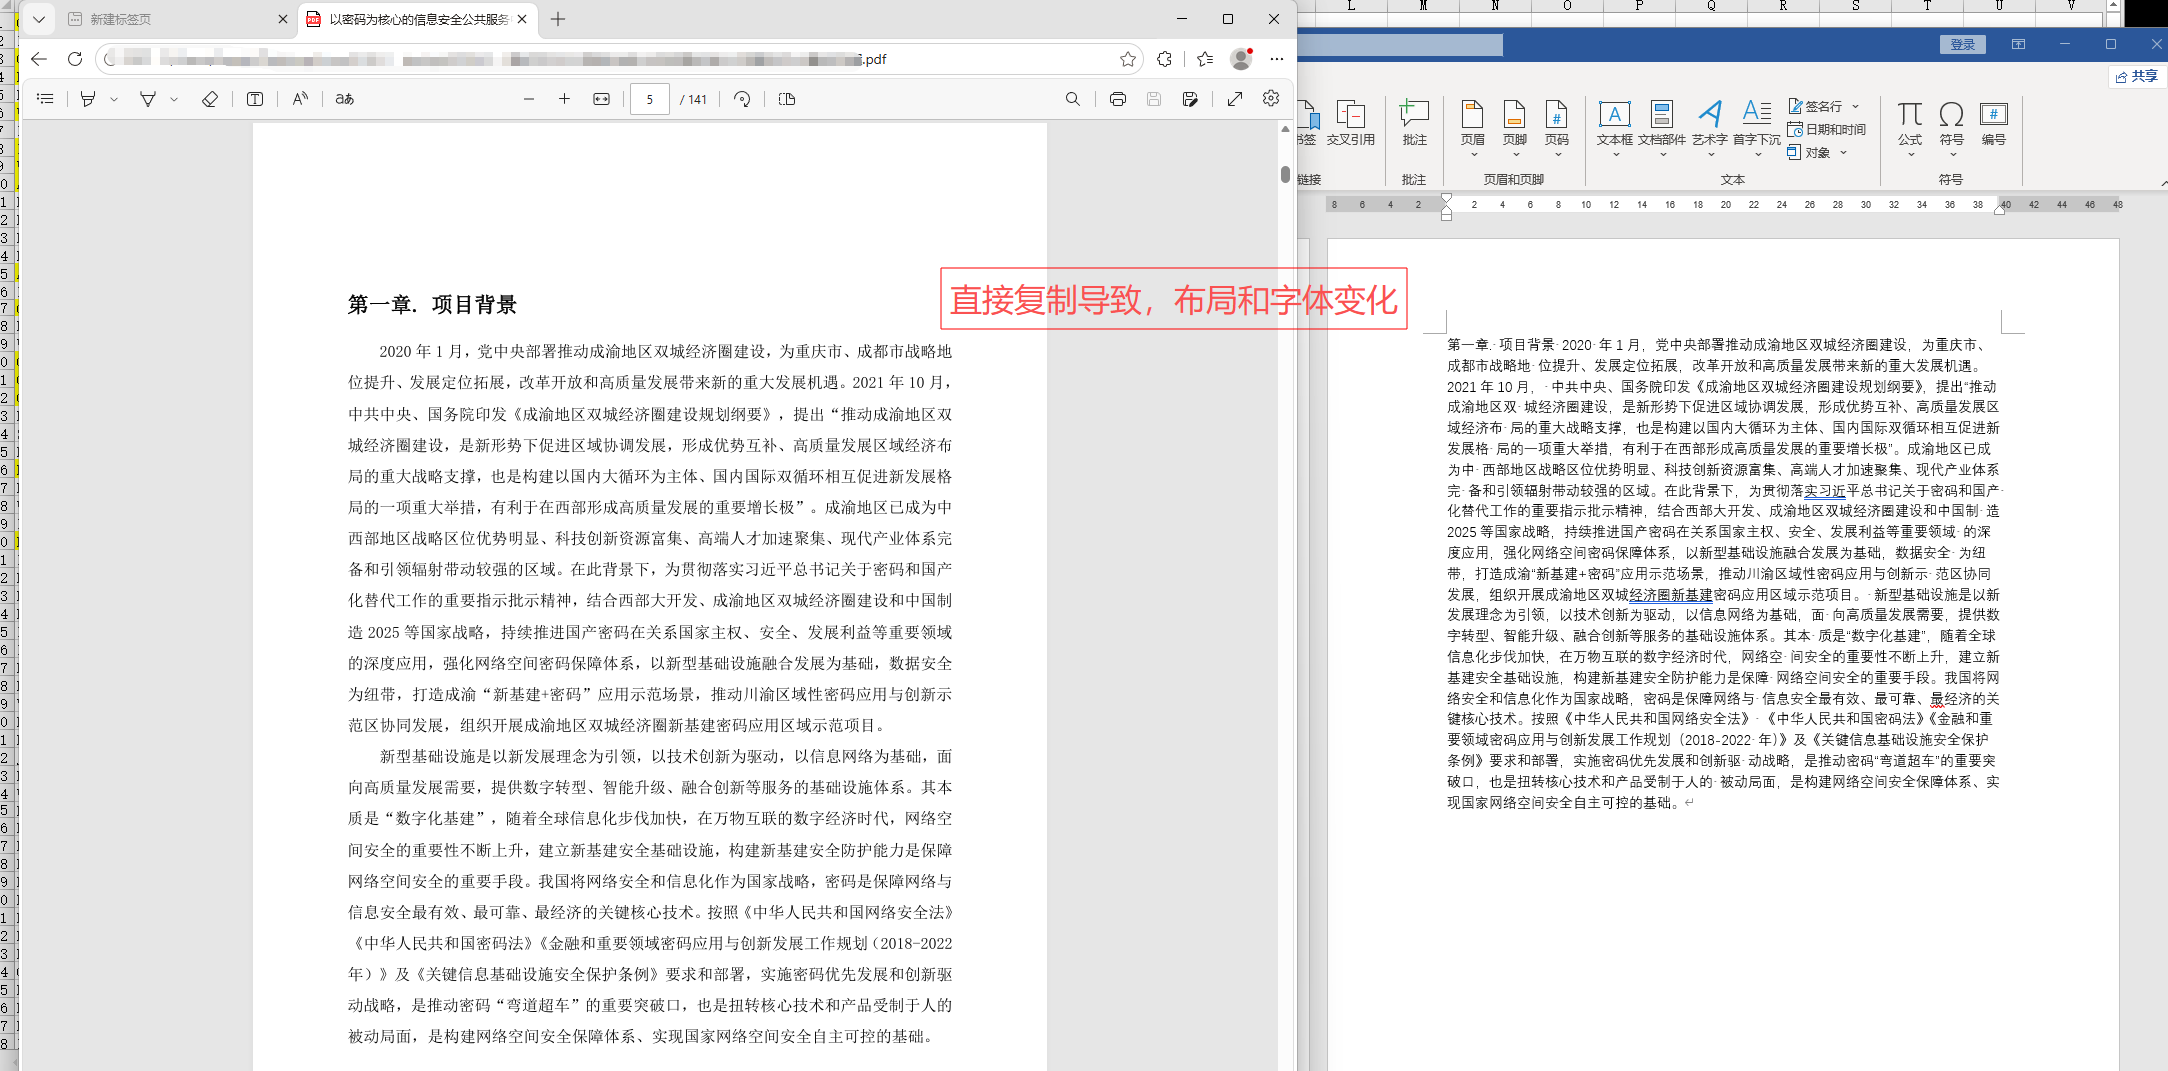Viewport: 2168px width, 1071px height.
Task: Click the add text box tool icon
Action: [255, 99]
